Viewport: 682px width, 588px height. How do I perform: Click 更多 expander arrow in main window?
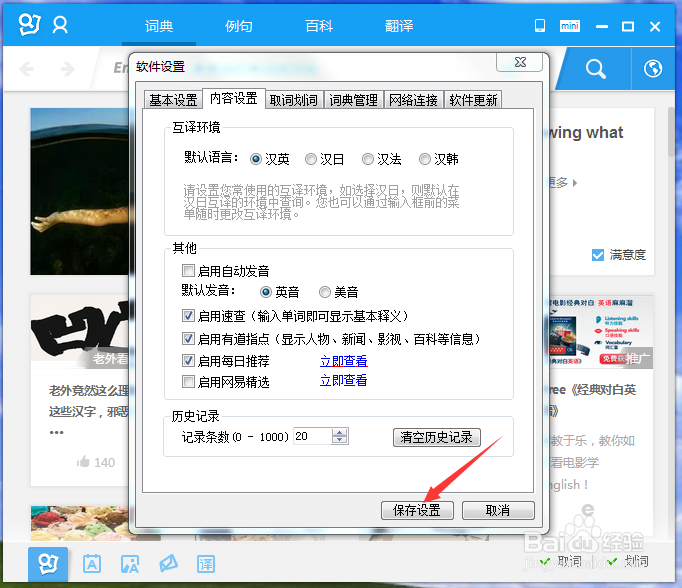tap(575, 183)
